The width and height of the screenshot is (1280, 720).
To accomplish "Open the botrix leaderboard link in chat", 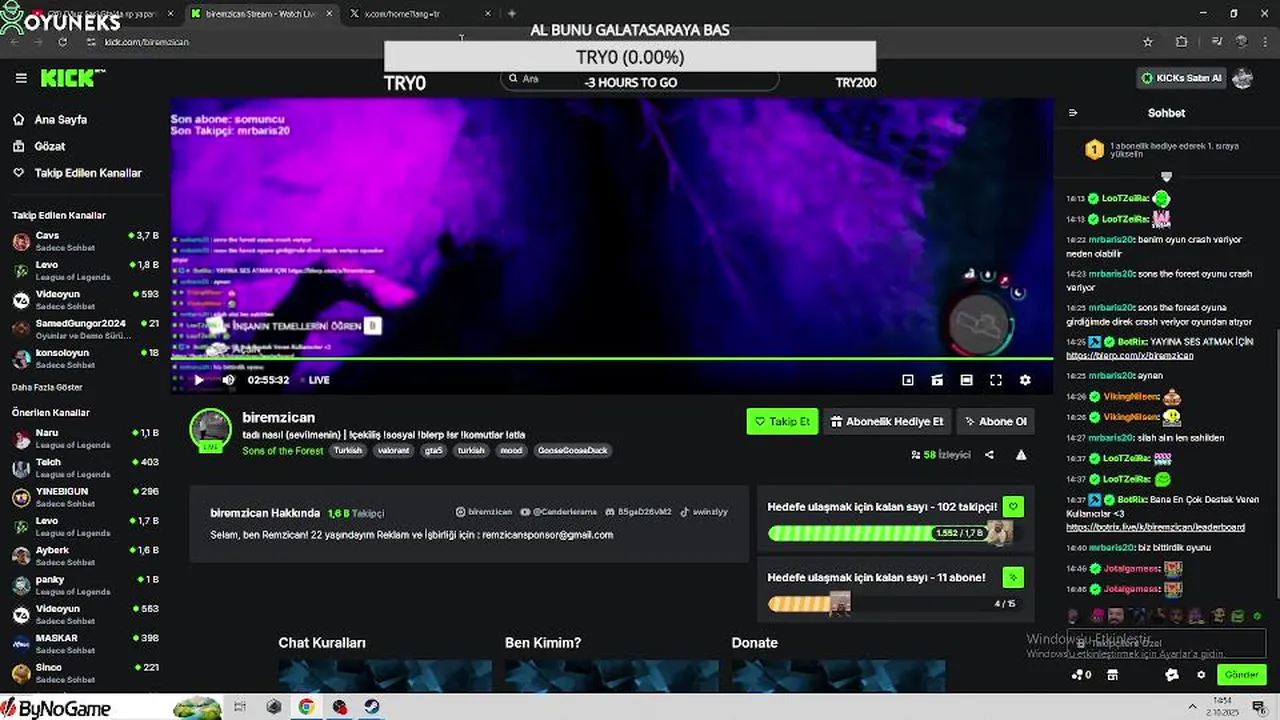I will point(1155,527).
